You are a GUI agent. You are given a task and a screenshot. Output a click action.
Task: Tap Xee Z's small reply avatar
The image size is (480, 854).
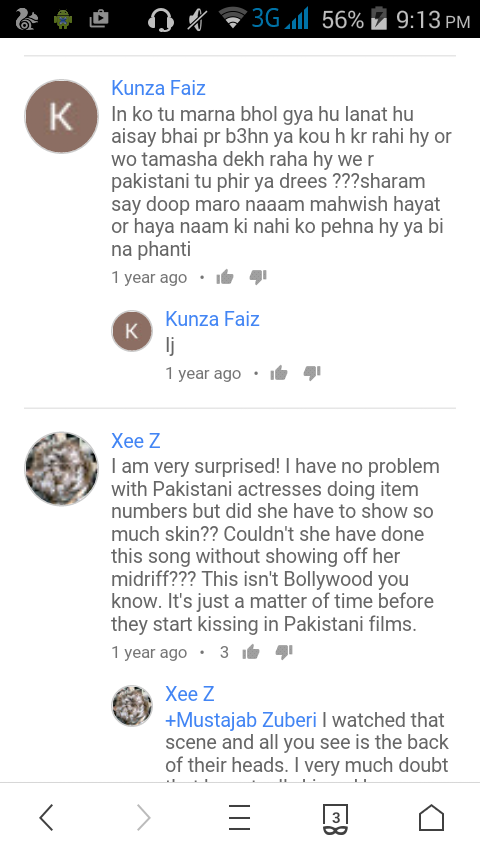(132, 706)
